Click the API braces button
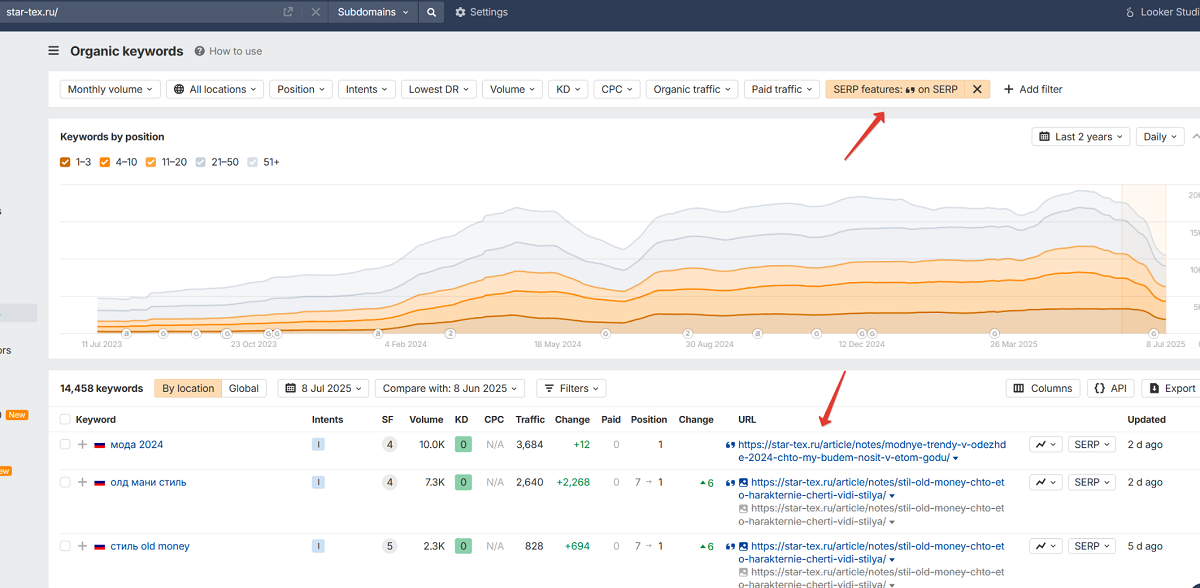 (1111, 388)
